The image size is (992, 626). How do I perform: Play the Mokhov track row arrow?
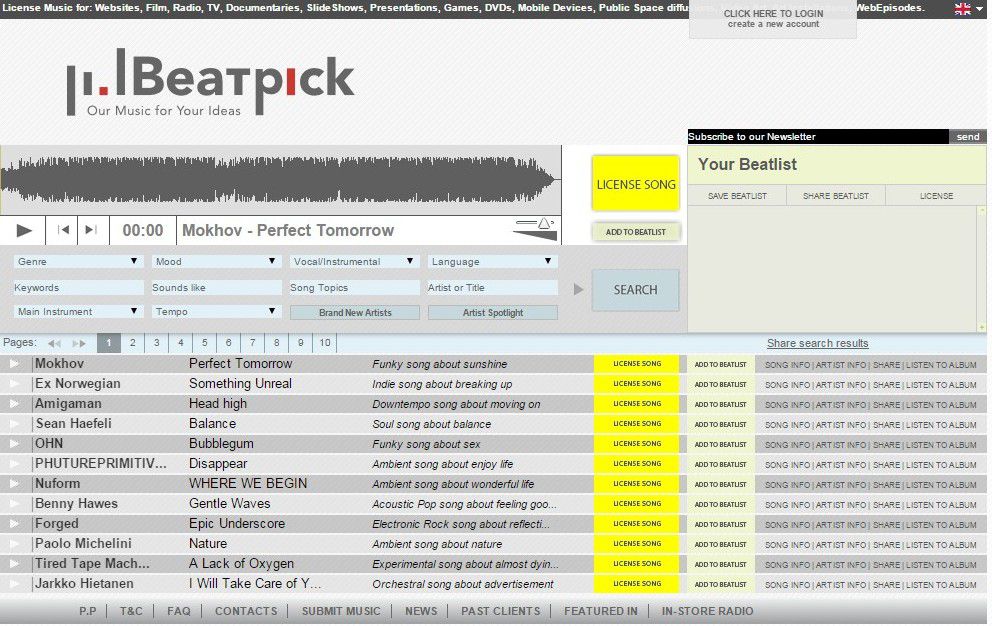pyautogui.click(x=14, y=364)
